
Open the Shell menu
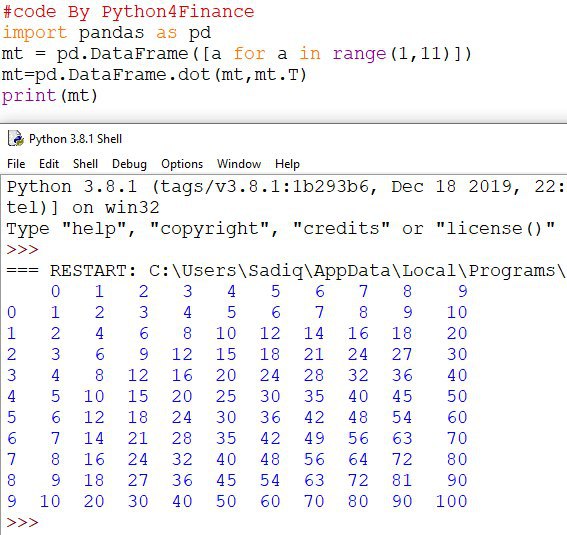pyautogui.click(x=85, y=164)
